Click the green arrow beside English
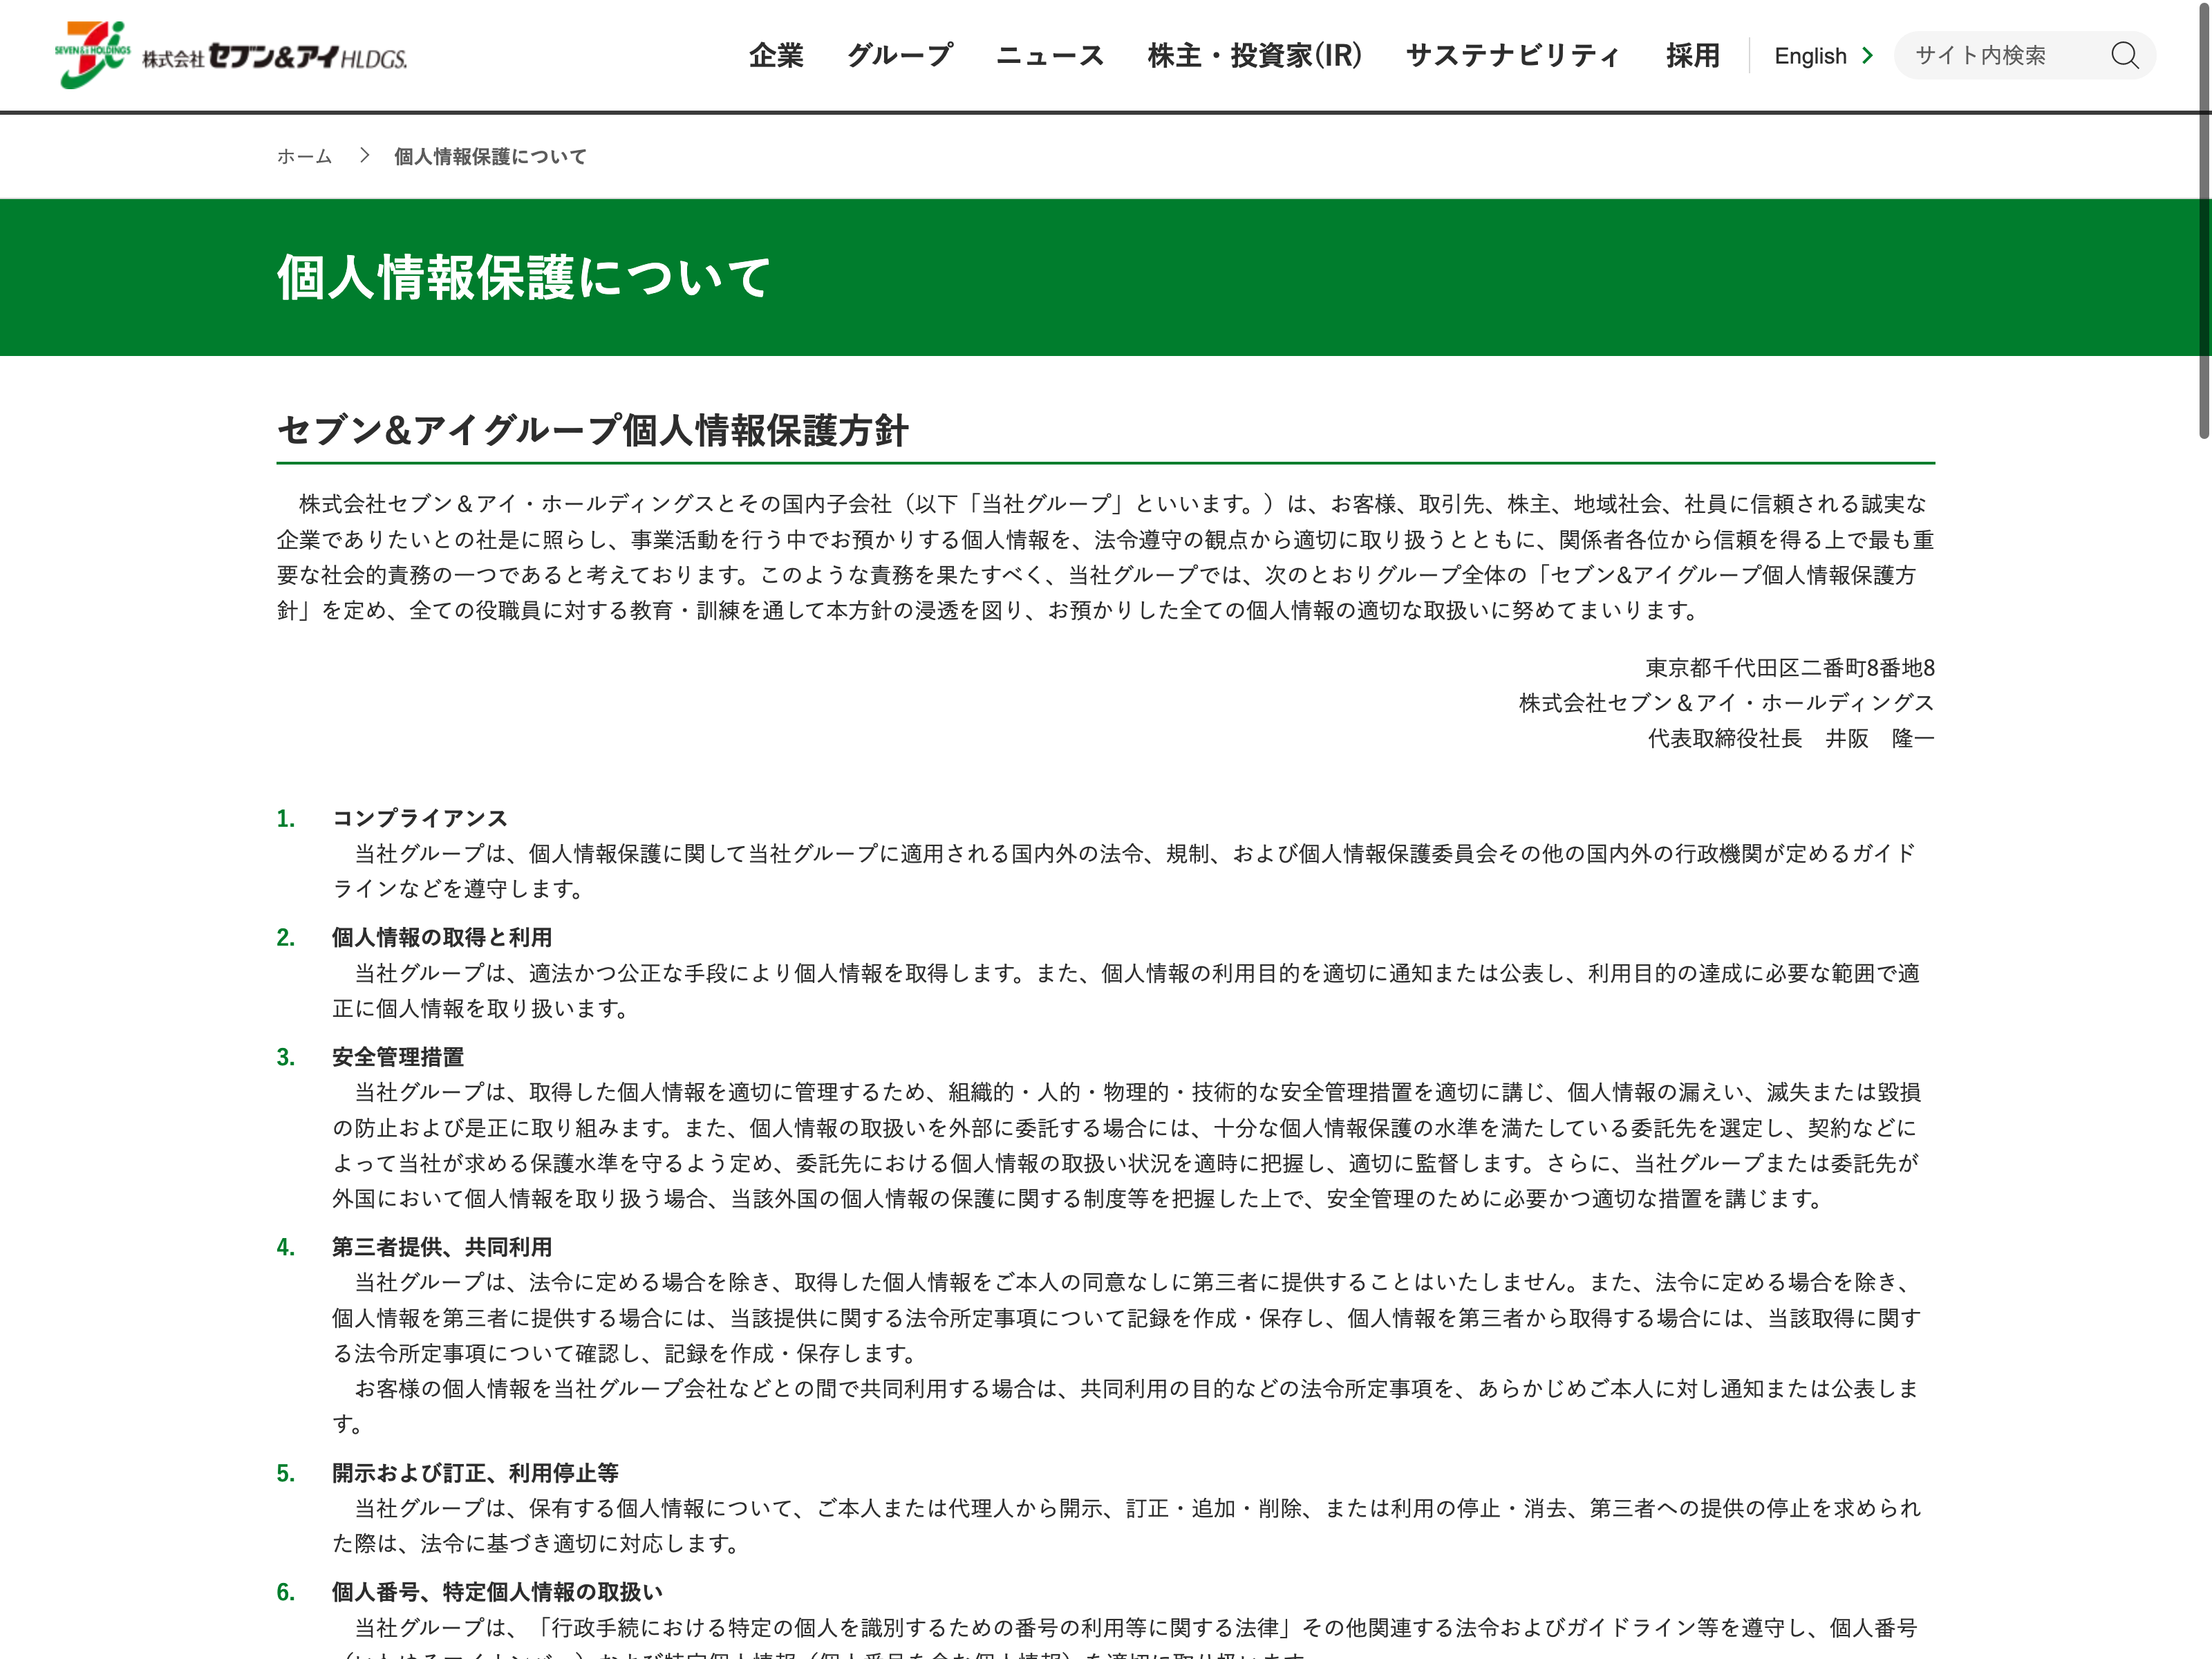The image size is (2212, 1659). tap(1867, 56)
